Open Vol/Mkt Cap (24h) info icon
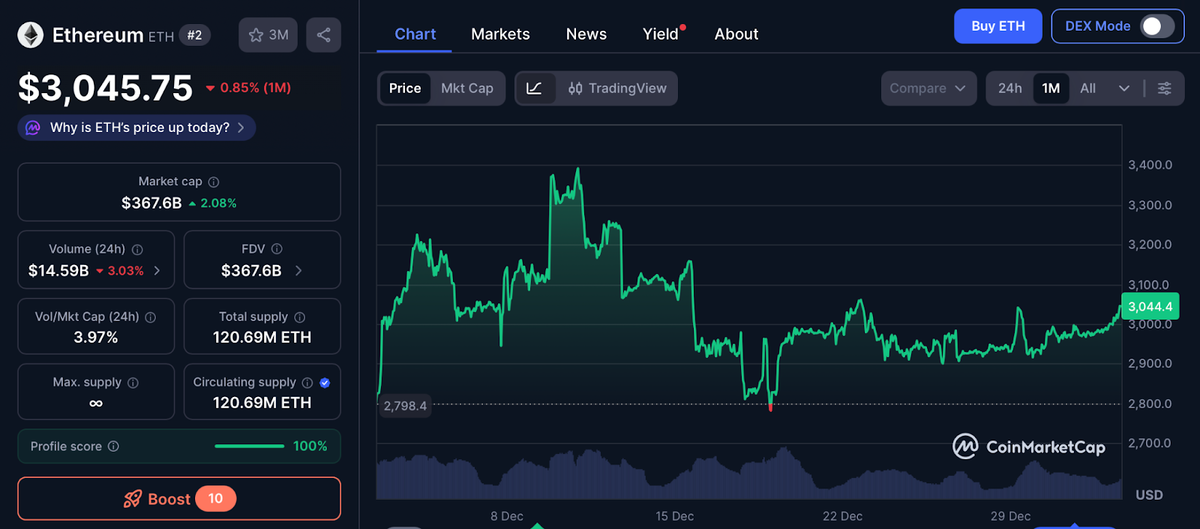 click(x=150, y=317)
